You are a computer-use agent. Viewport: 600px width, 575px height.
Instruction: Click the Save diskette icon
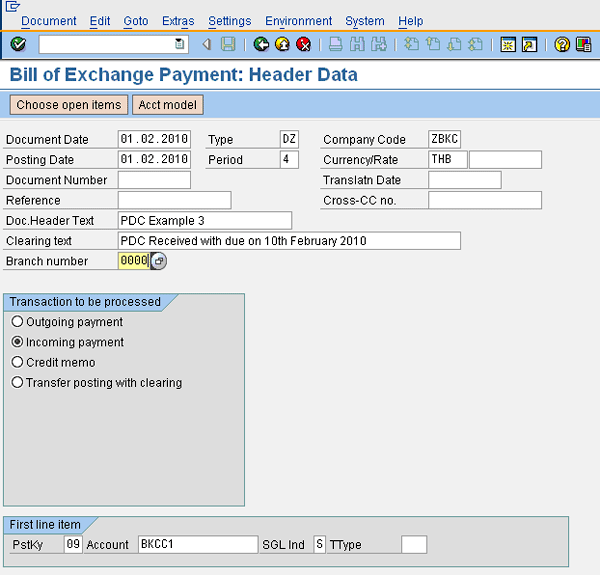point(228,44)
